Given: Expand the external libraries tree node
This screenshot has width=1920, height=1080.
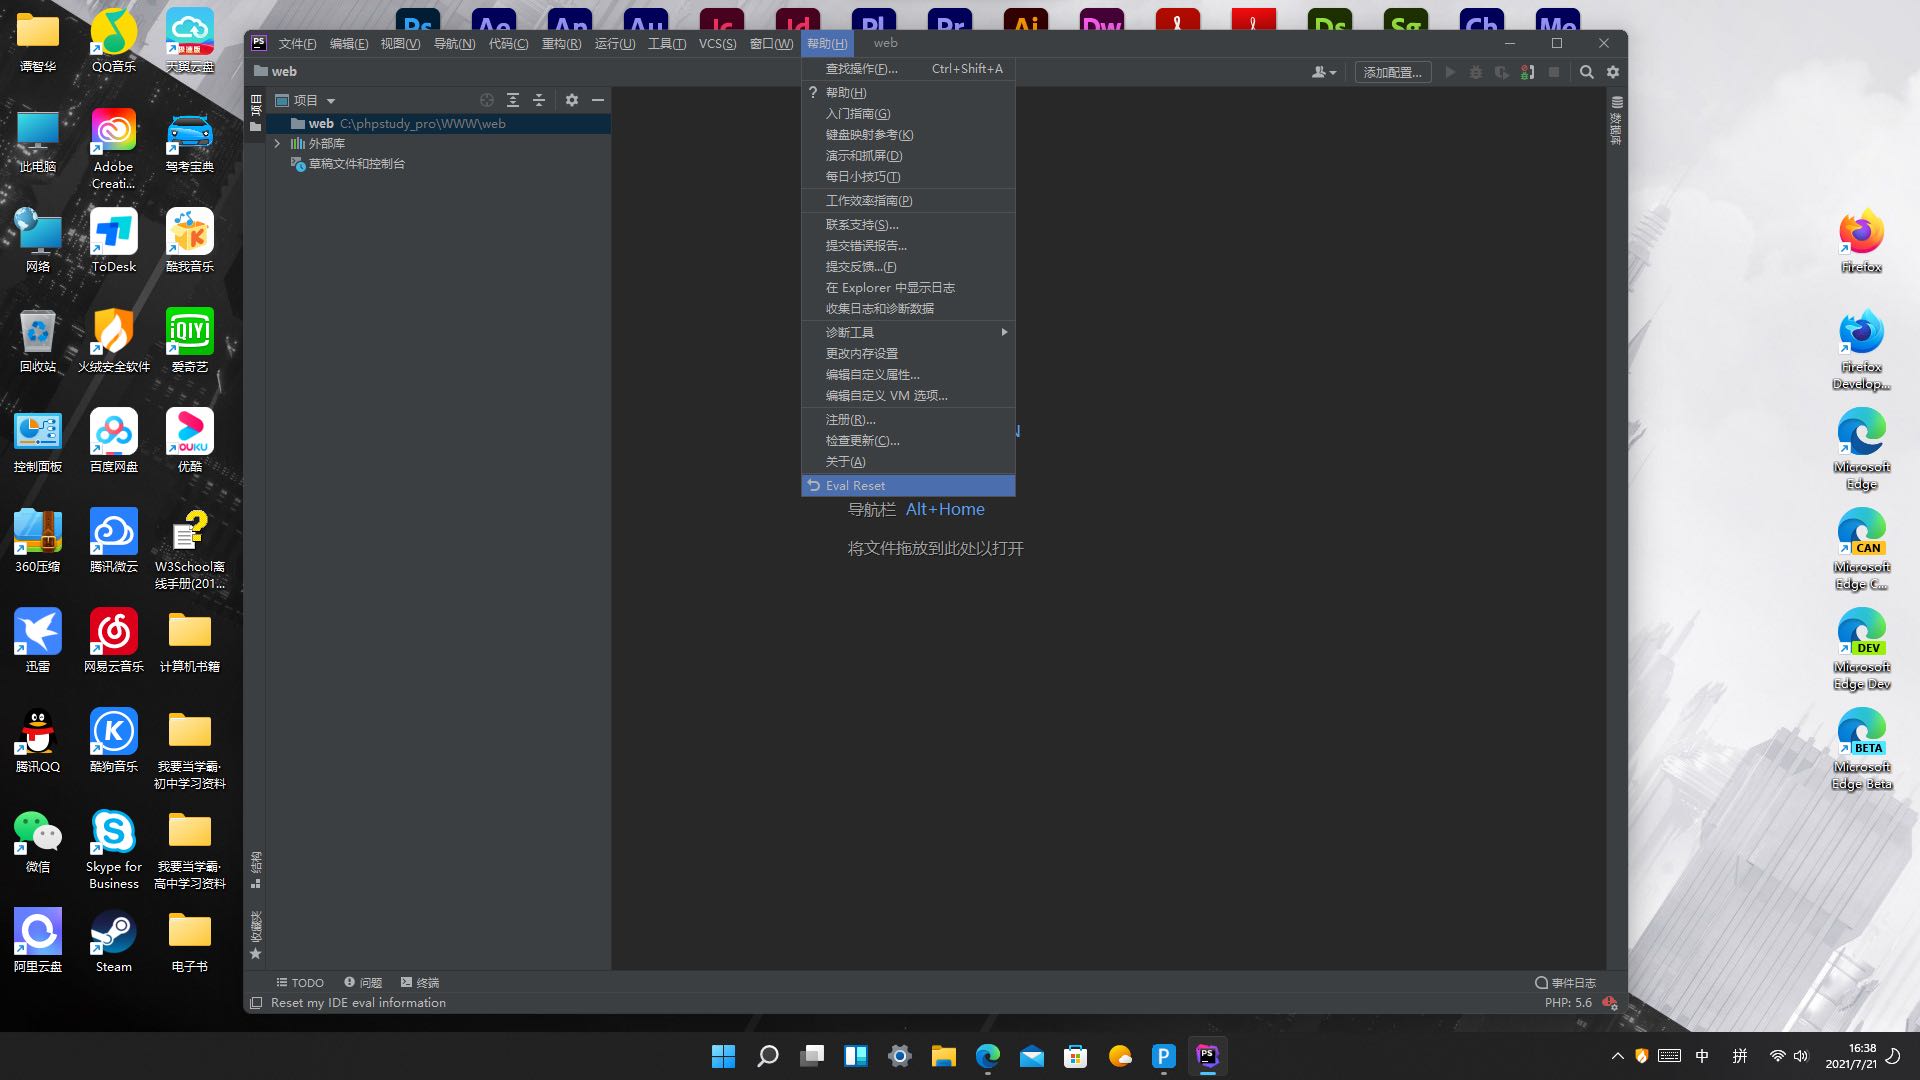Looking at the screenshot, I should pos(277,142).
